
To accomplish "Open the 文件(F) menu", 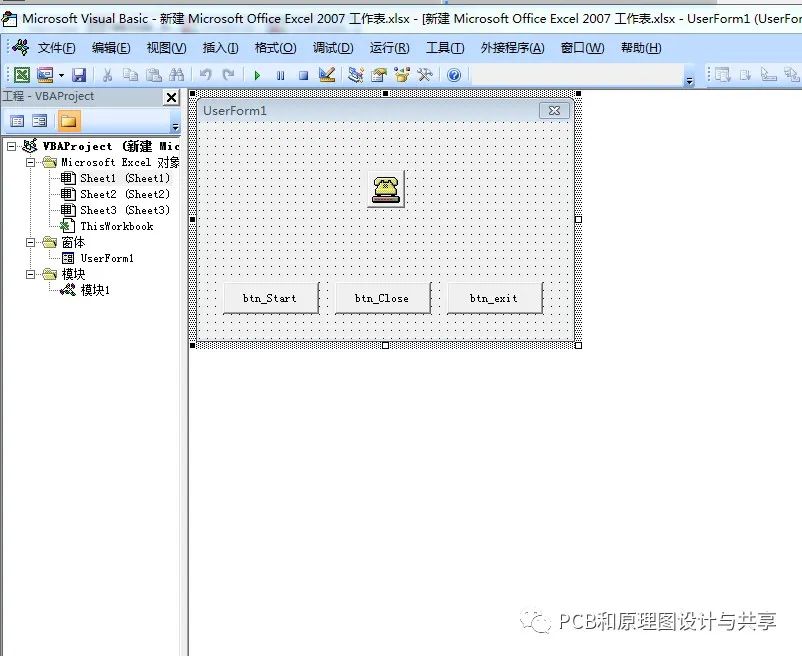I will click(56, 48).
